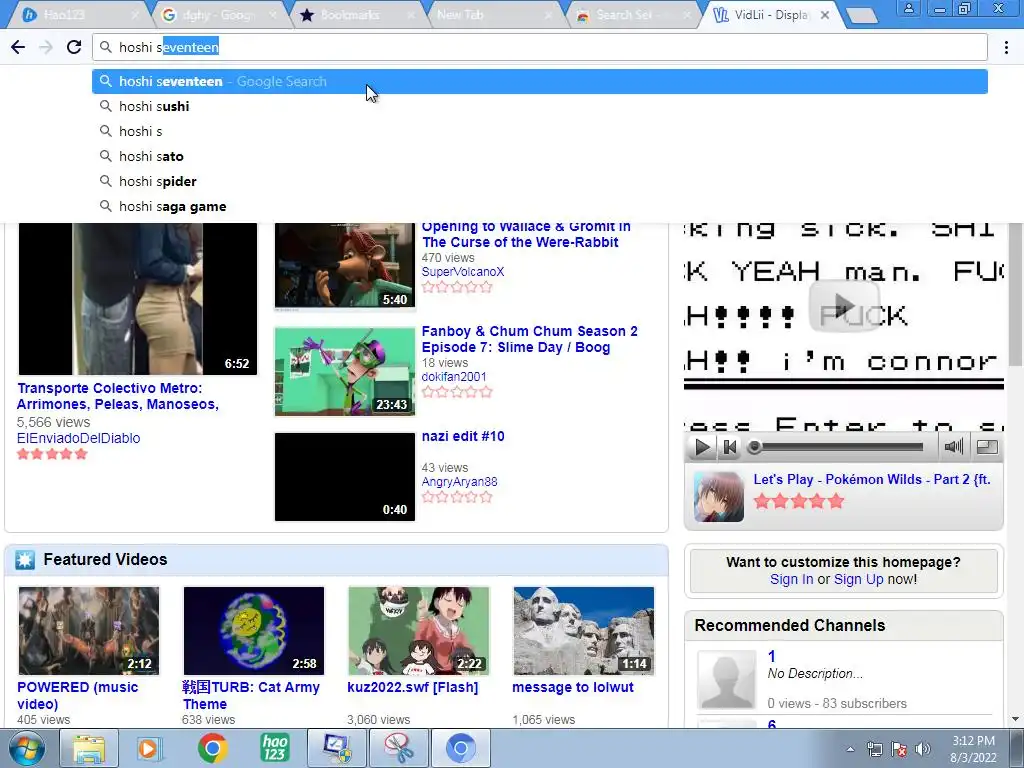This screenshot has width=1024, height=768.
Task: Choose the 'hoshi s' suggestion
Action: [539, 131]
